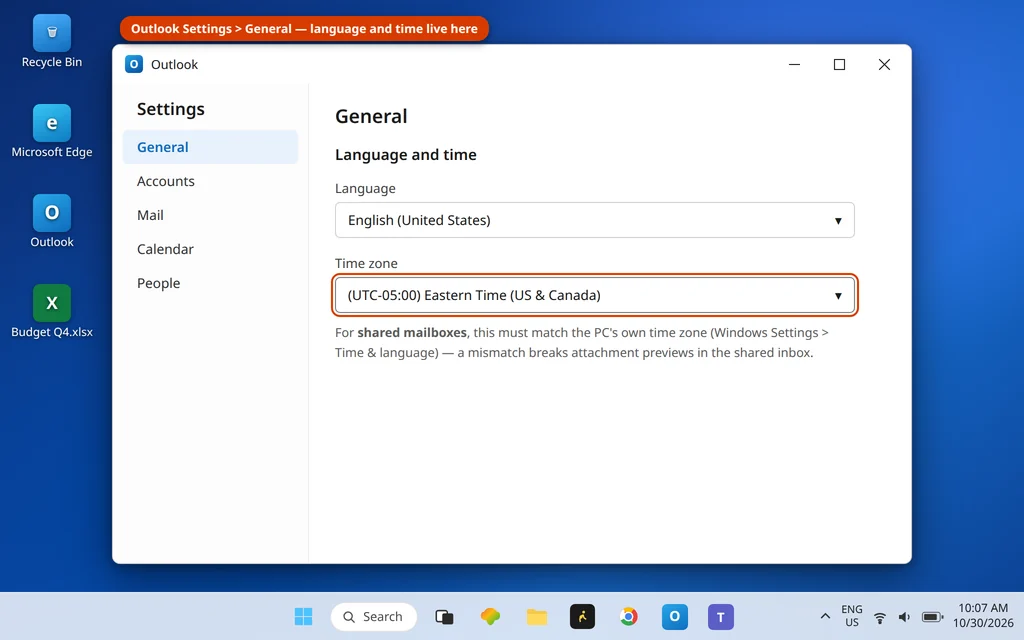Open the Budget Q4.xlsx desktop file

point(52,312)
